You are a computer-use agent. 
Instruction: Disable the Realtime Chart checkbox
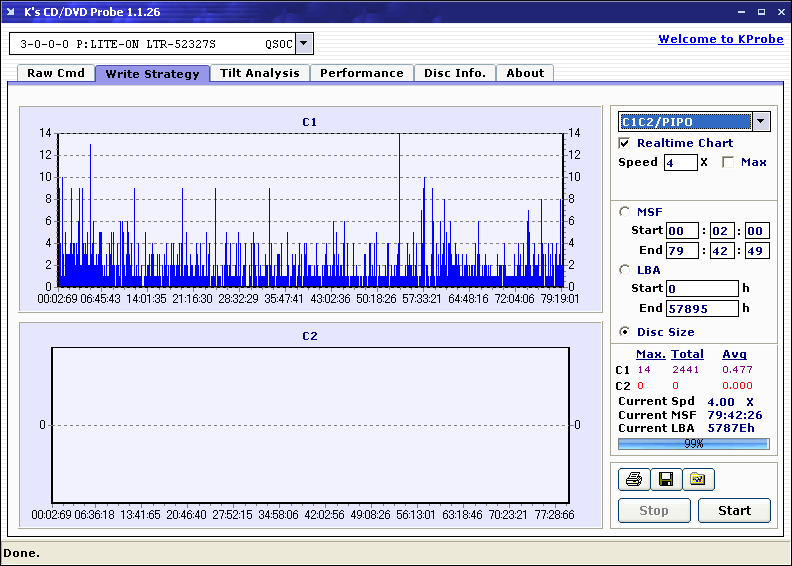tap(625, 143)
